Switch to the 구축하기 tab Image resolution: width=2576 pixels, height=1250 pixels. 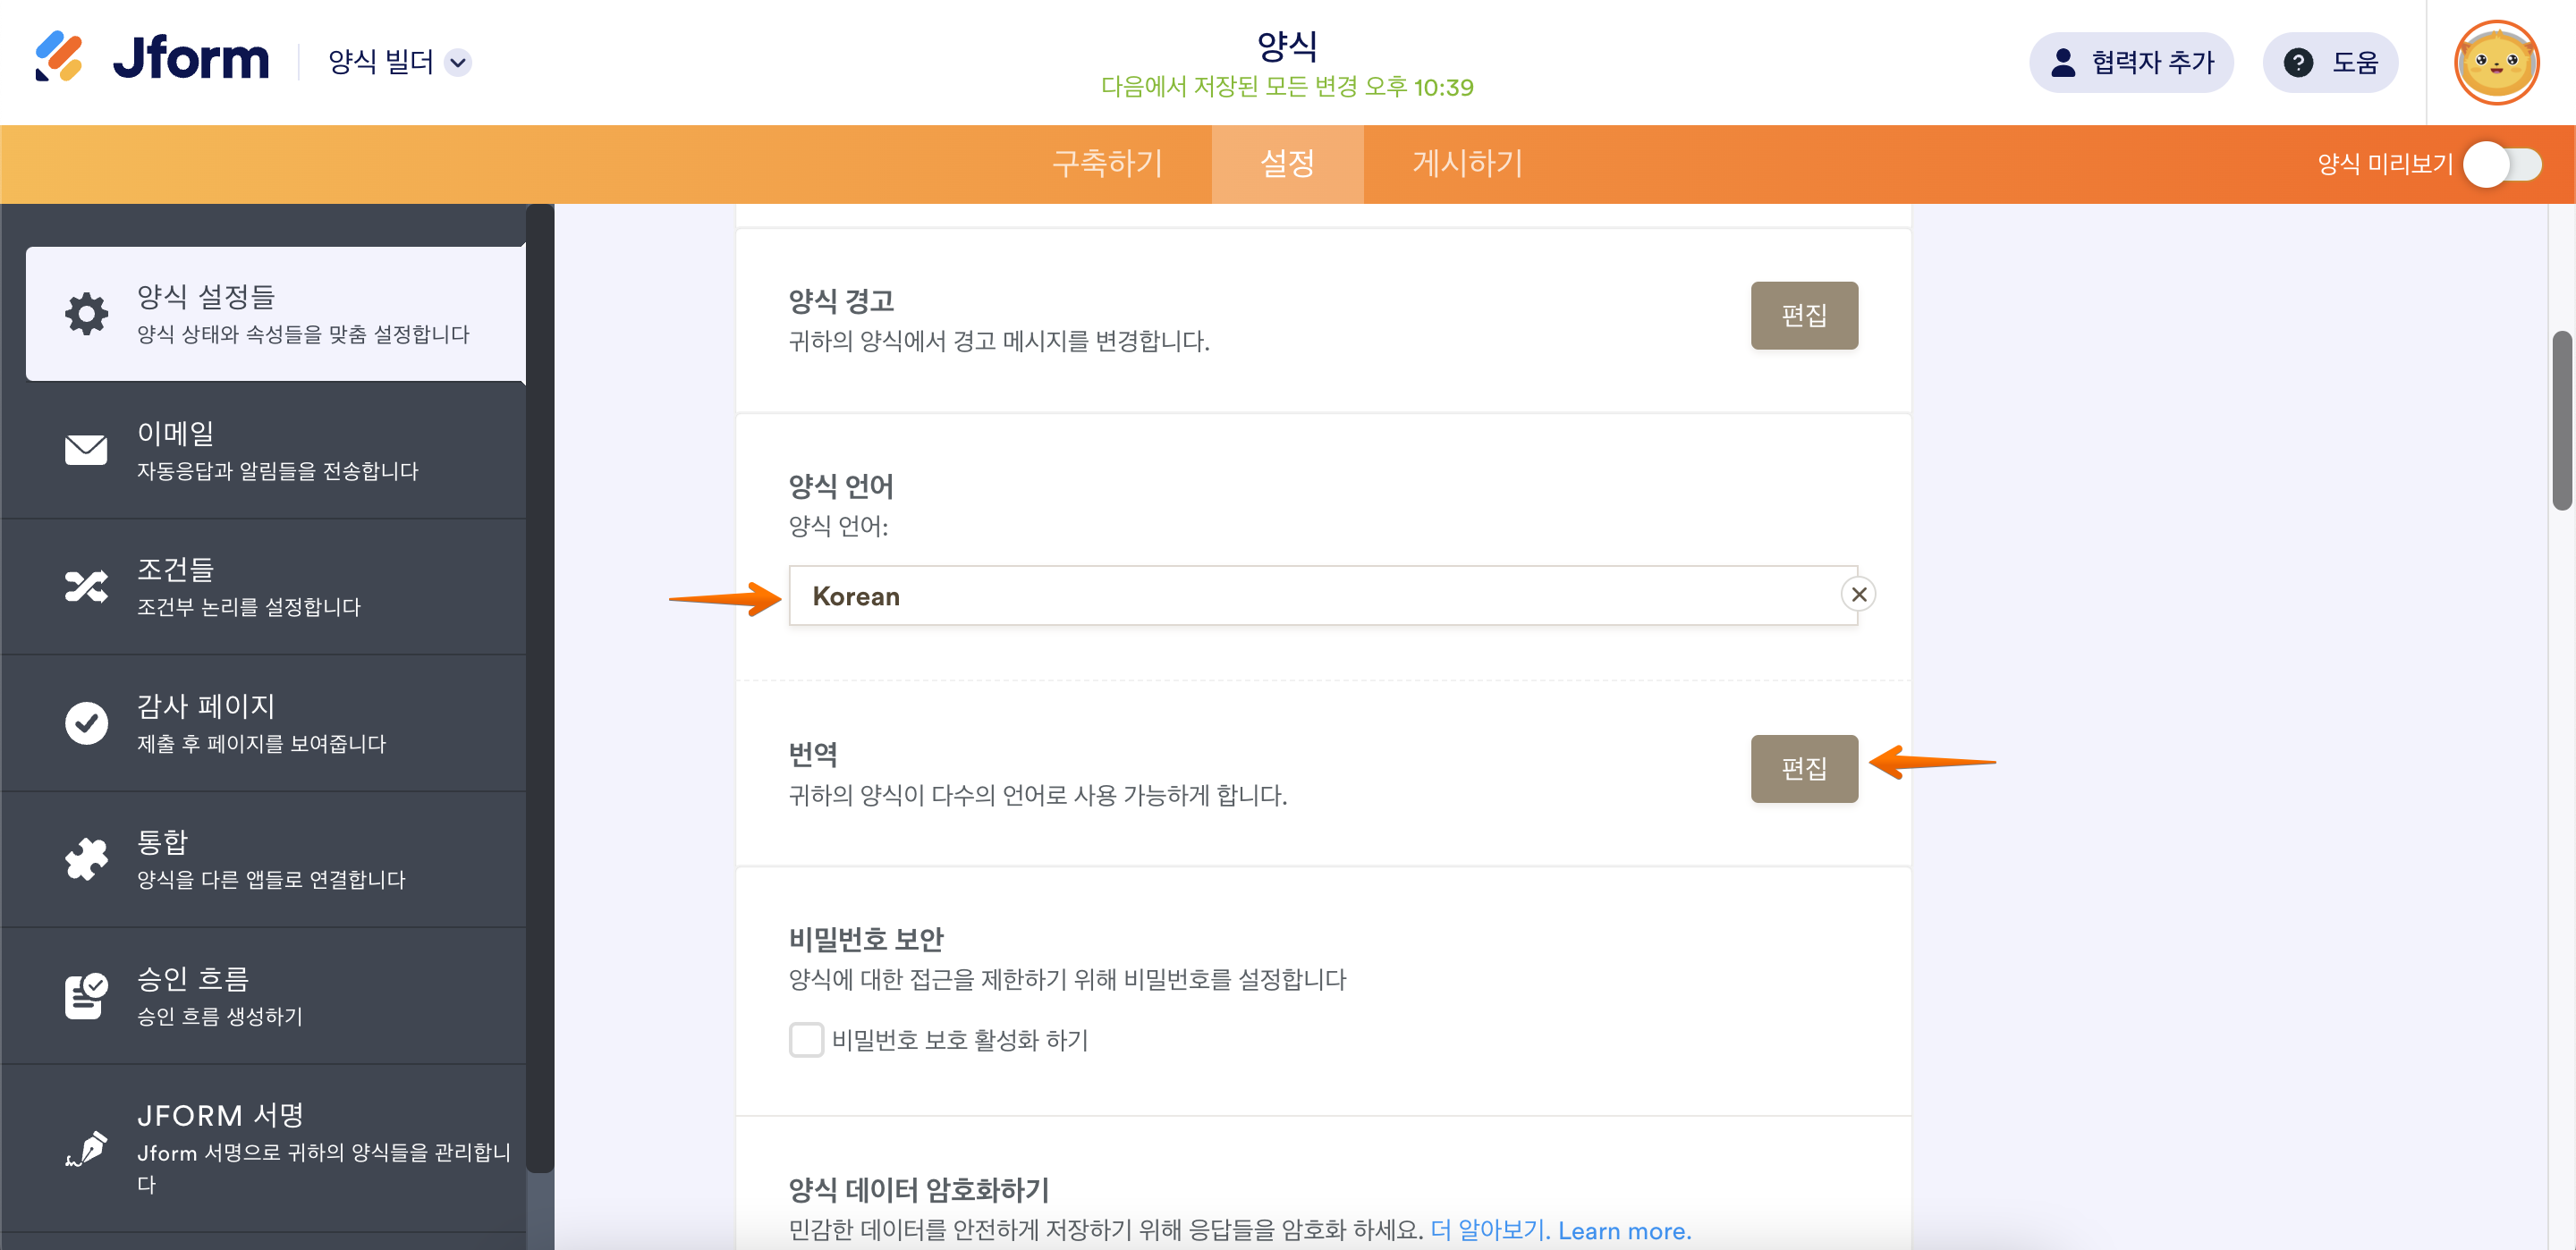1108,164
